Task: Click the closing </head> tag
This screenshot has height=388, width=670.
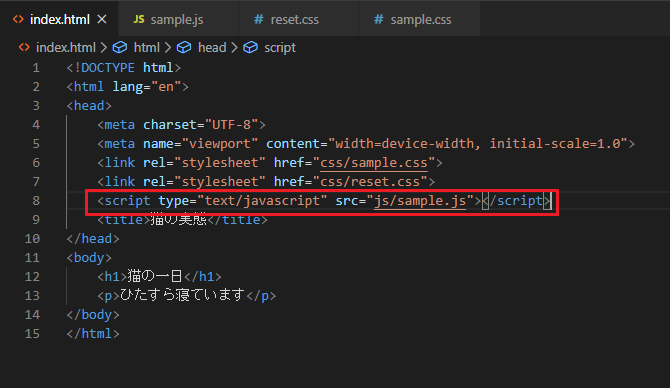Action: 93,238
